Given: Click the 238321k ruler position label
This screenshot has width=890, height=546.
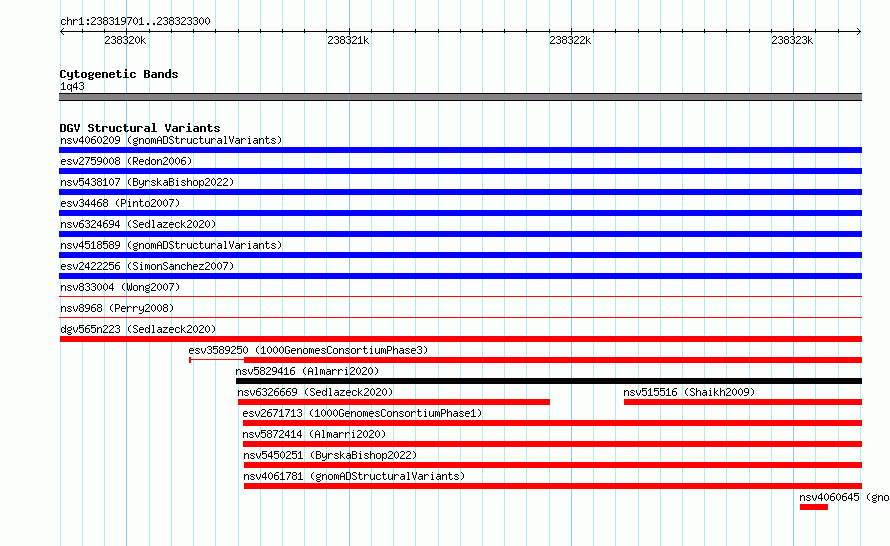Looking at the screenshot, I should tap(348, 40).
